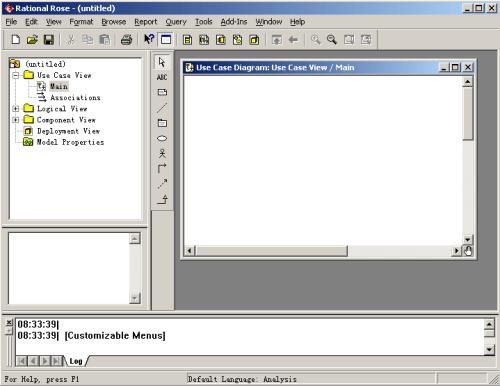The image size is (500, 386).
Task: Save the model with the floppy icon
Action: point(49,40)
